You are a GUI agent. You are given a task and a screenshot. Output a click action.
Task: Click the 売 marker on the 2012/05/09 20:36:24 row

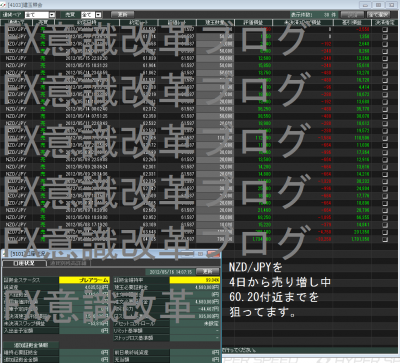coord(43,167)
